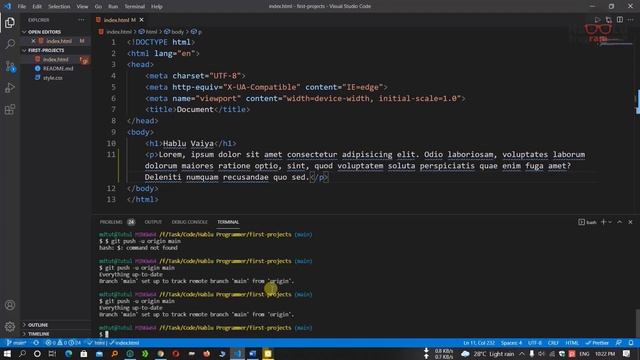Open Microsoft Edge from the taskbar
640x360 pixels.
[69, 353]
